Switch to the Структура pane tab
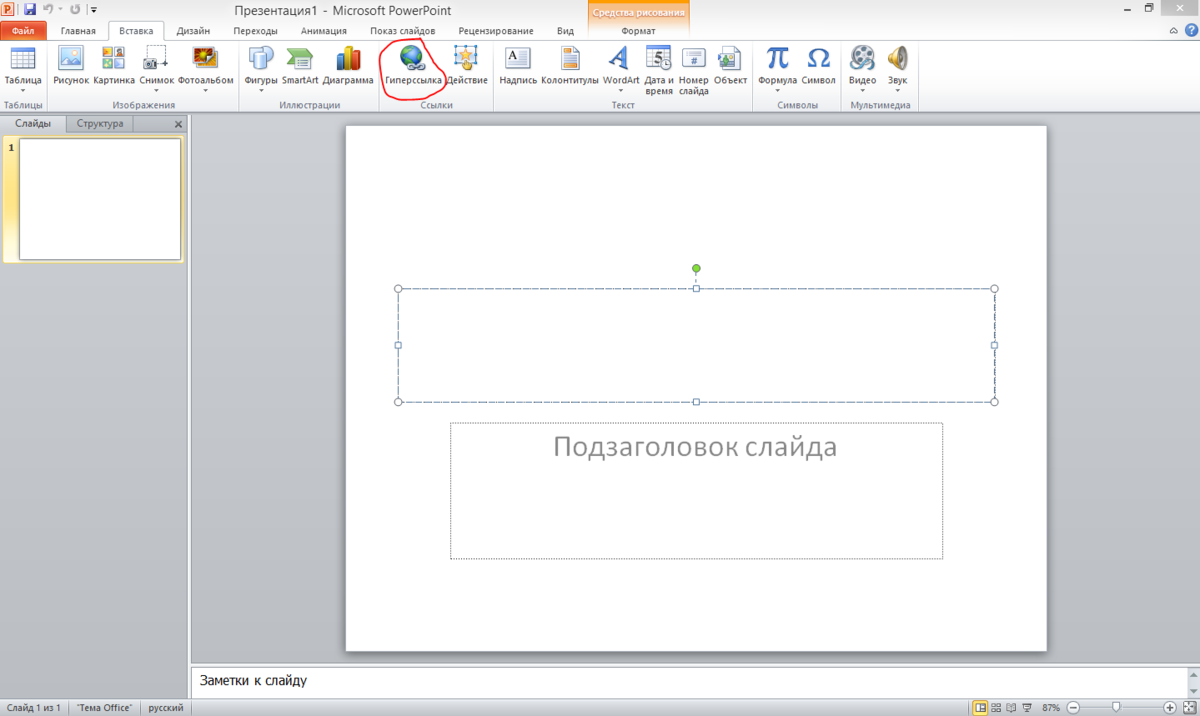Screen dimensions: 1200x716 tap(100, 124)
